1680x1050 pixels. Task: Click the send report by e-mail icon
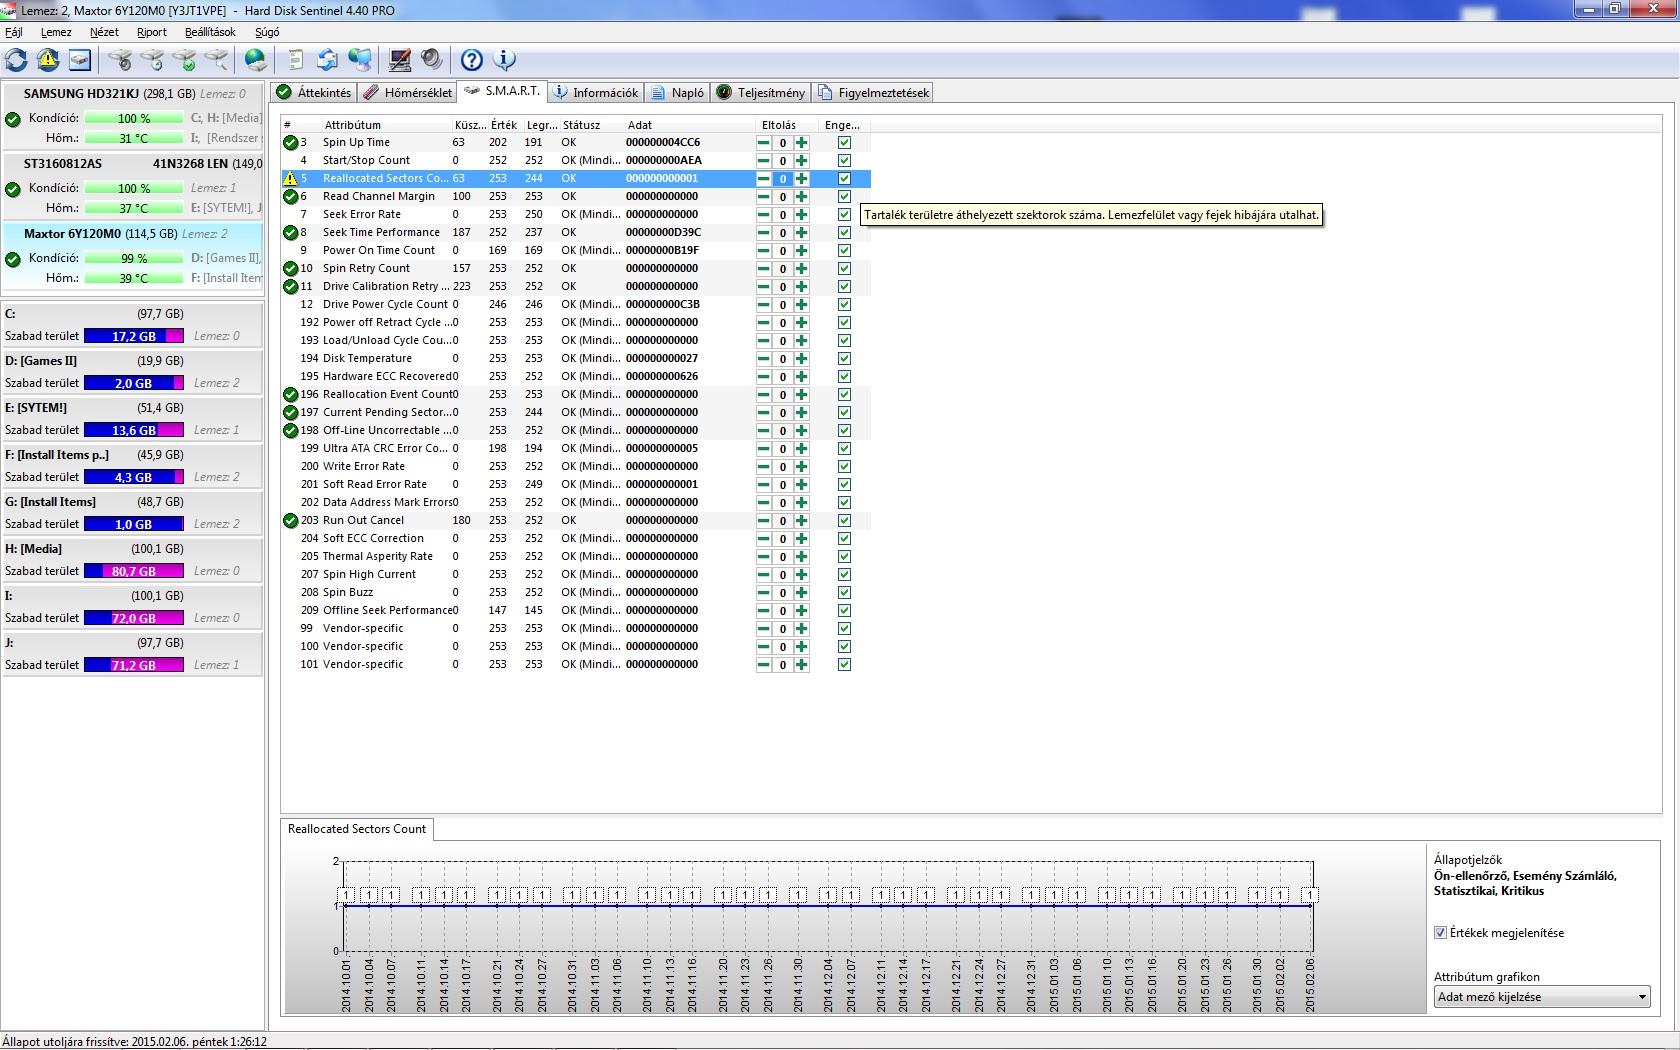[327, 60]
